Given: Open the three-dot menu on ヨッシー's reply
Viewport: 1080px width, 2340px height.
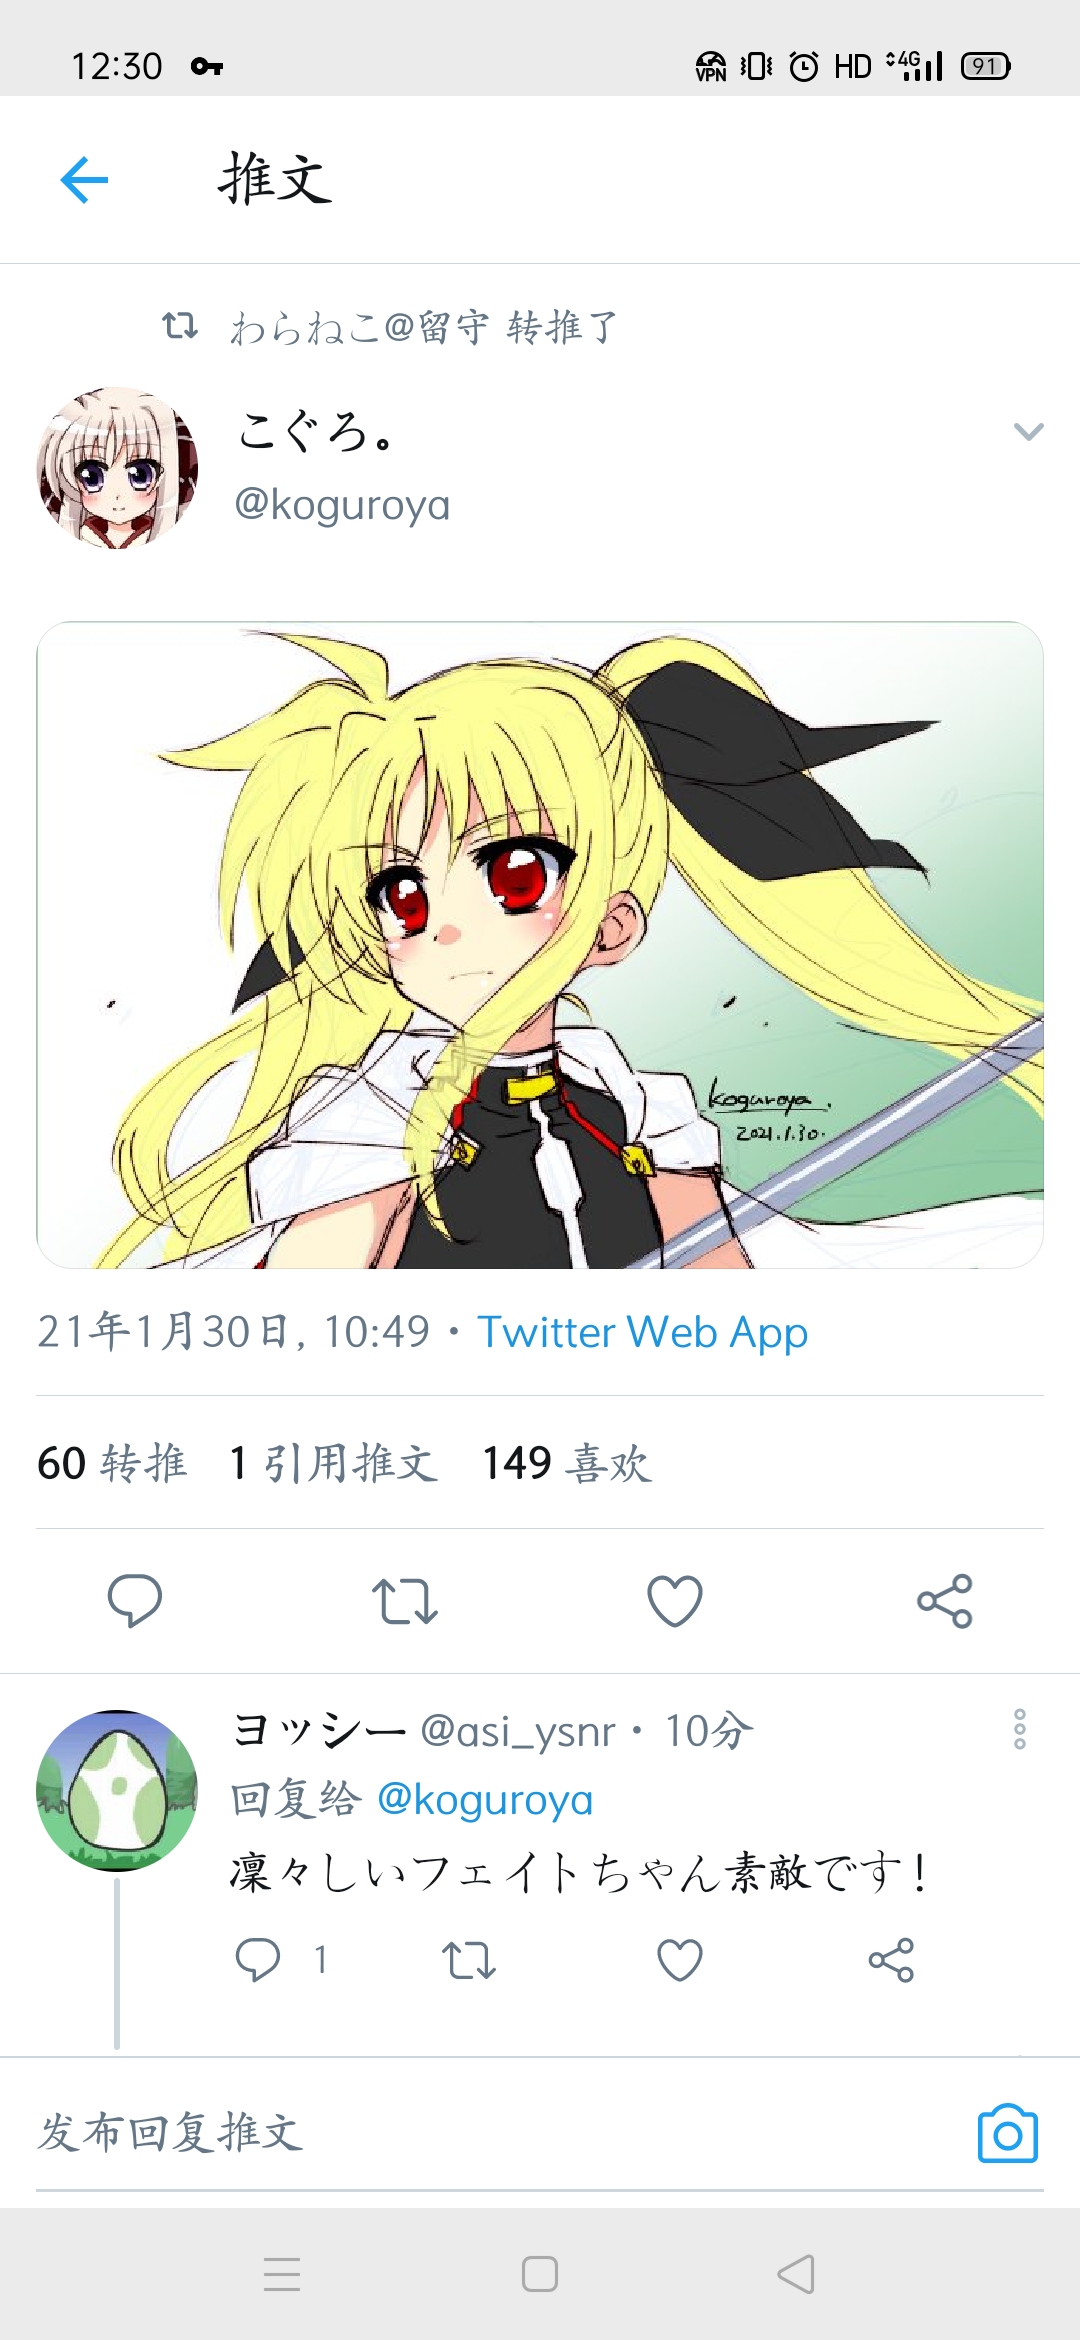Looking at the screenshot, I should coord(1020,1729).
